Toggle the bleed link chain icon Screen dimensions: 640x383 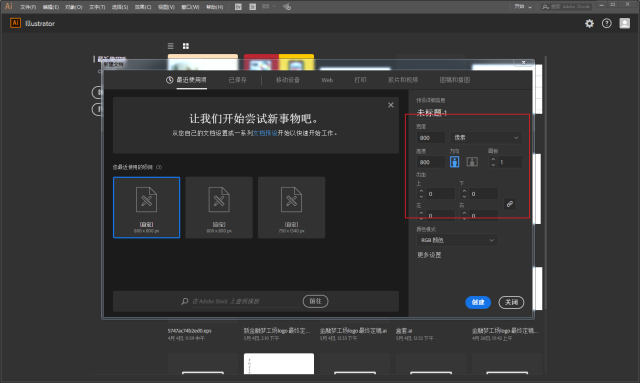coord(509,204)
